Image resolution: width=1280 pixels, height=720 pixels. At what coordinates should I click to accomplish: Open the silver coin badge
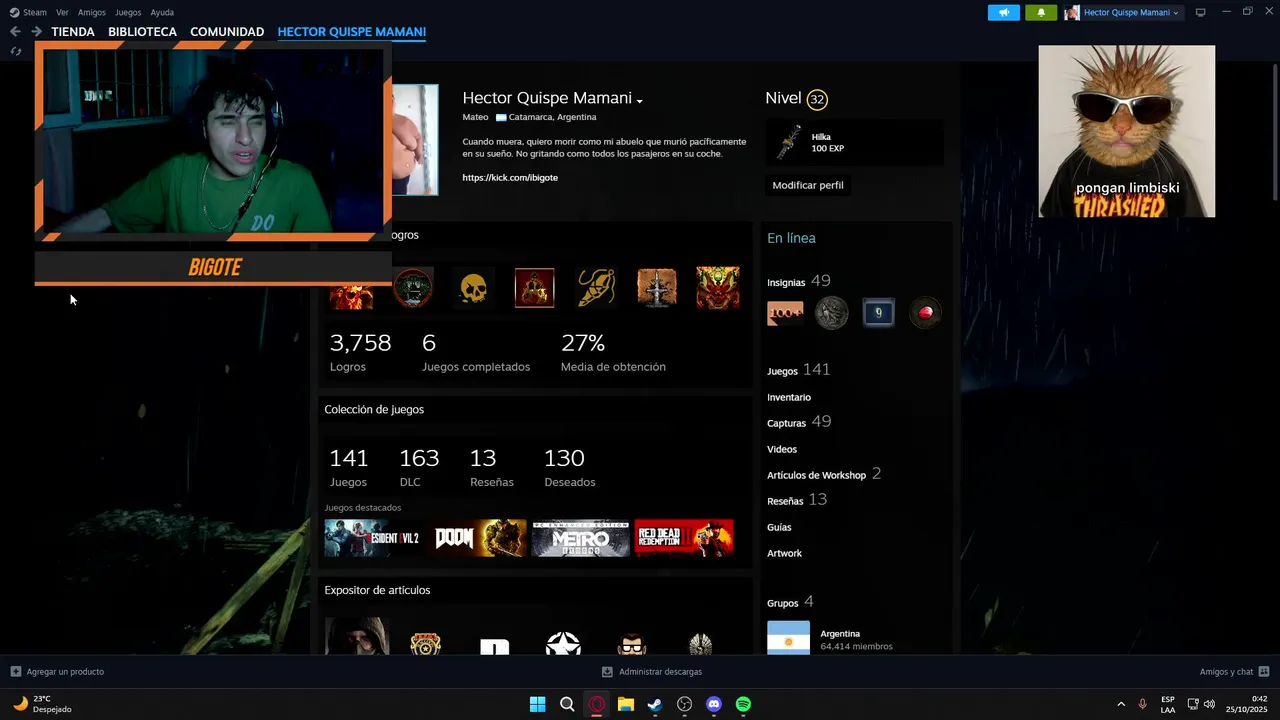pyautogui.click(x=831, y=313)
